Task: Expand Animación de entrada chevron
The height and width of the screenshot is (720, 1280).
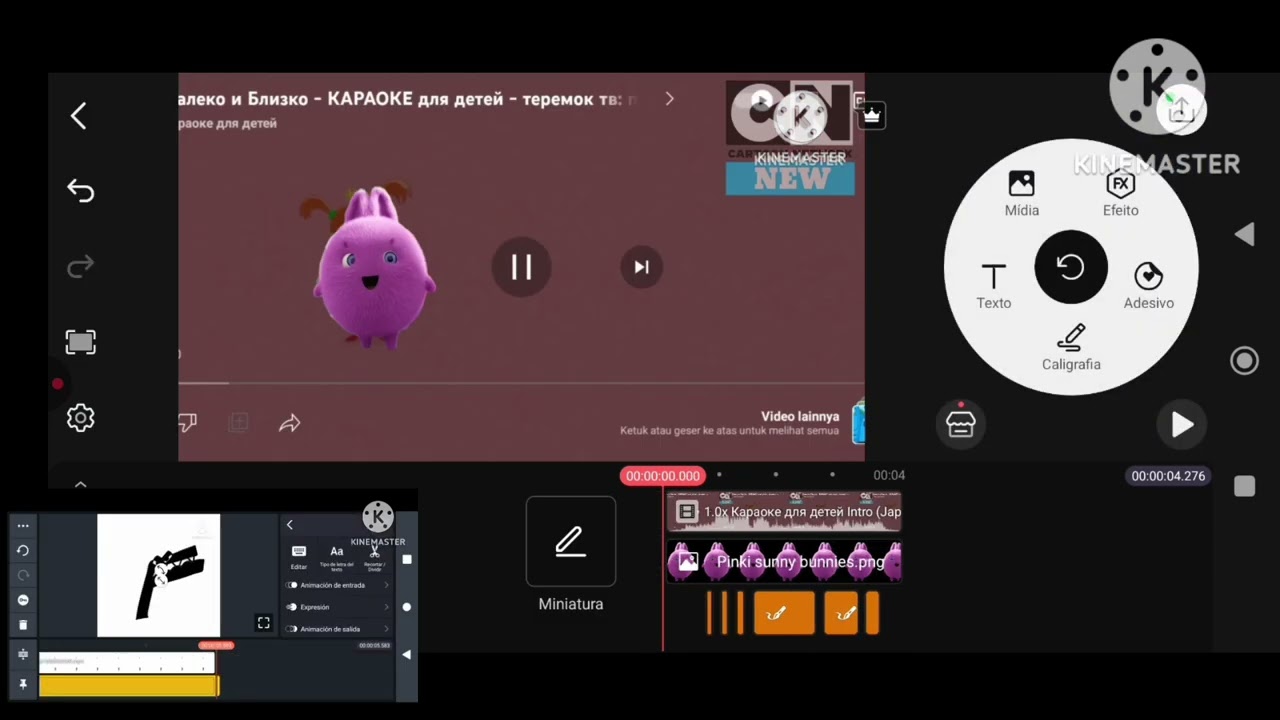Action: click(x=386, y=585)
